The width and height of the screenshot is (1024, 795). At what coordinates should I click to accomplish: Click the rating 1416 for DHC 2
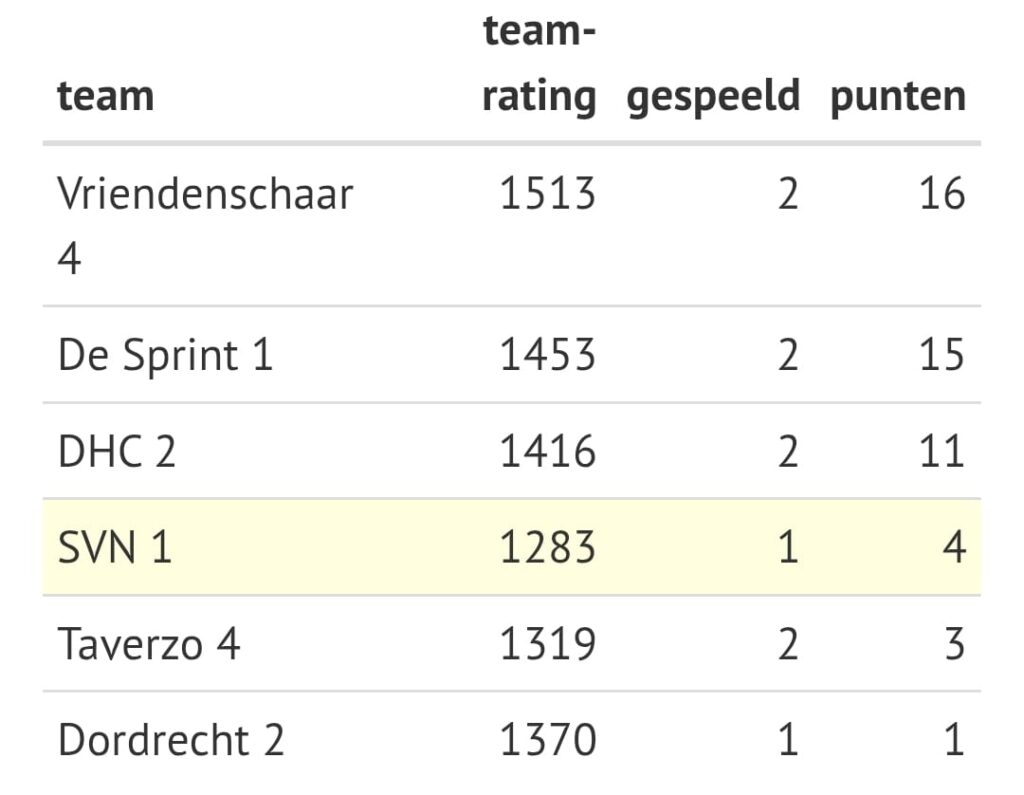tap(547, 451)
